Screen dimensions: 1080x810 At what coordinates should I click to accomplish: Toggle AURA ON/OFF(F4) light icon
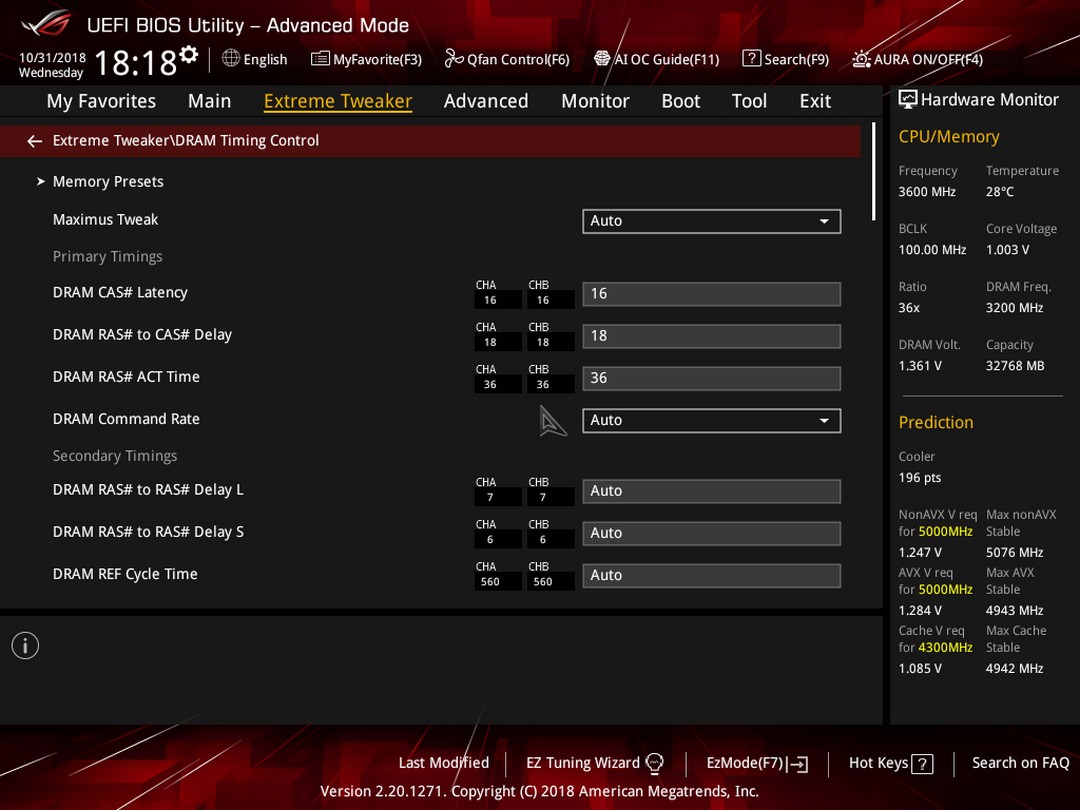coord(861,59)
